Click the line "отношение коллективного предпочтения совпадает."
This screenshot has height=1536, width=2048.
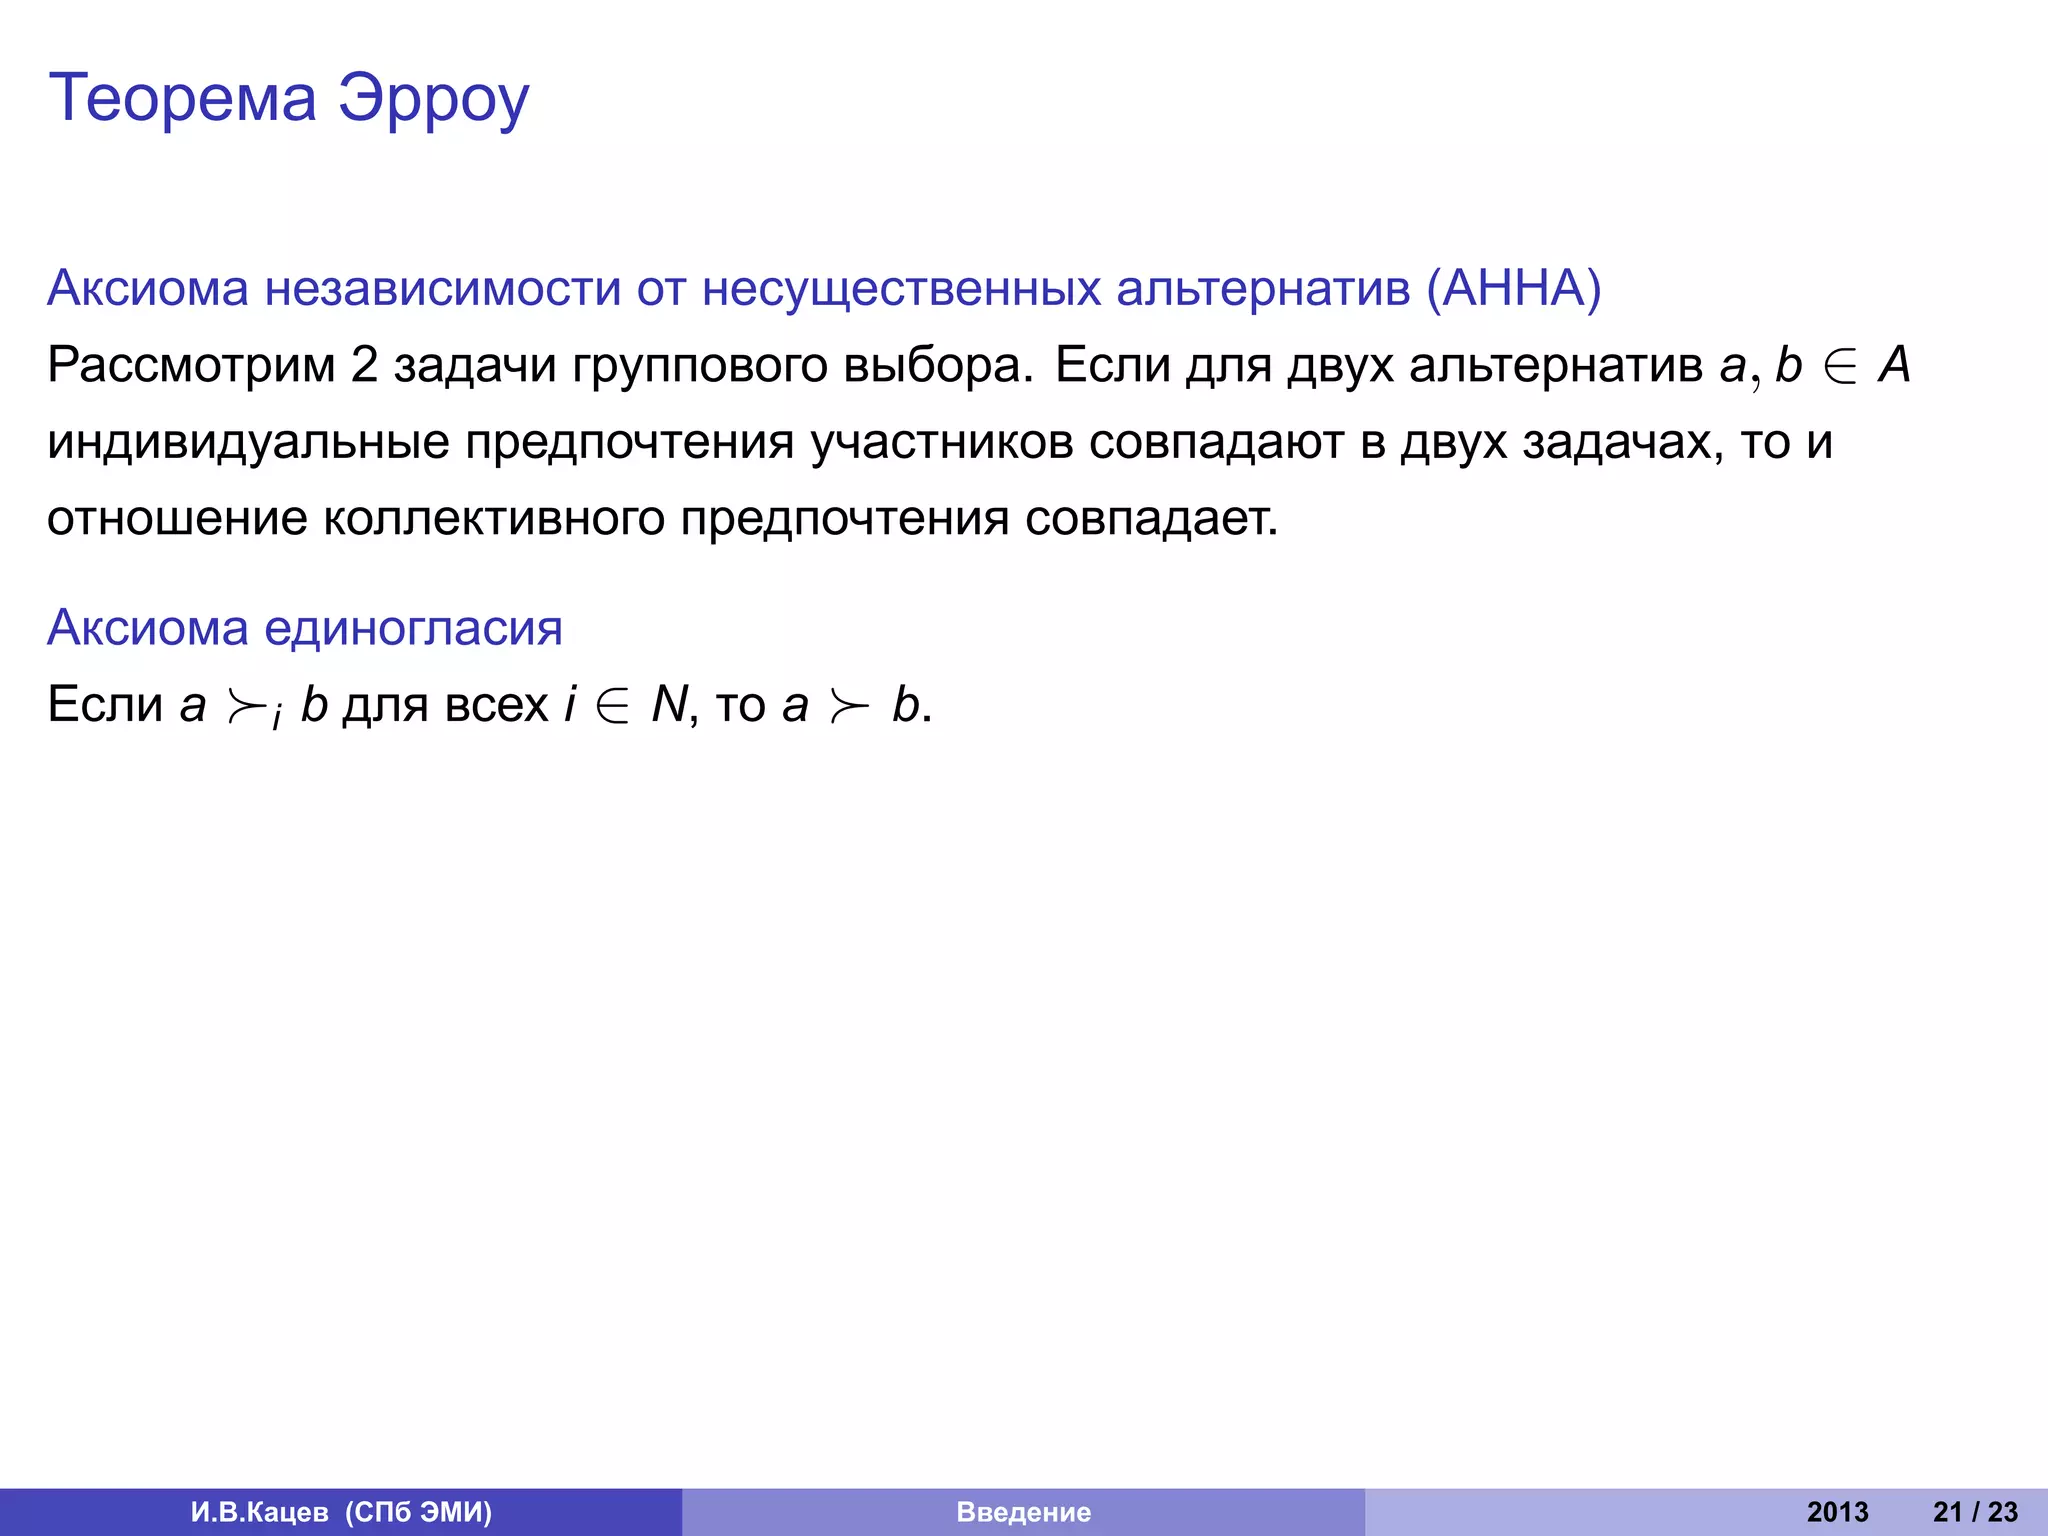click(663, 518)
